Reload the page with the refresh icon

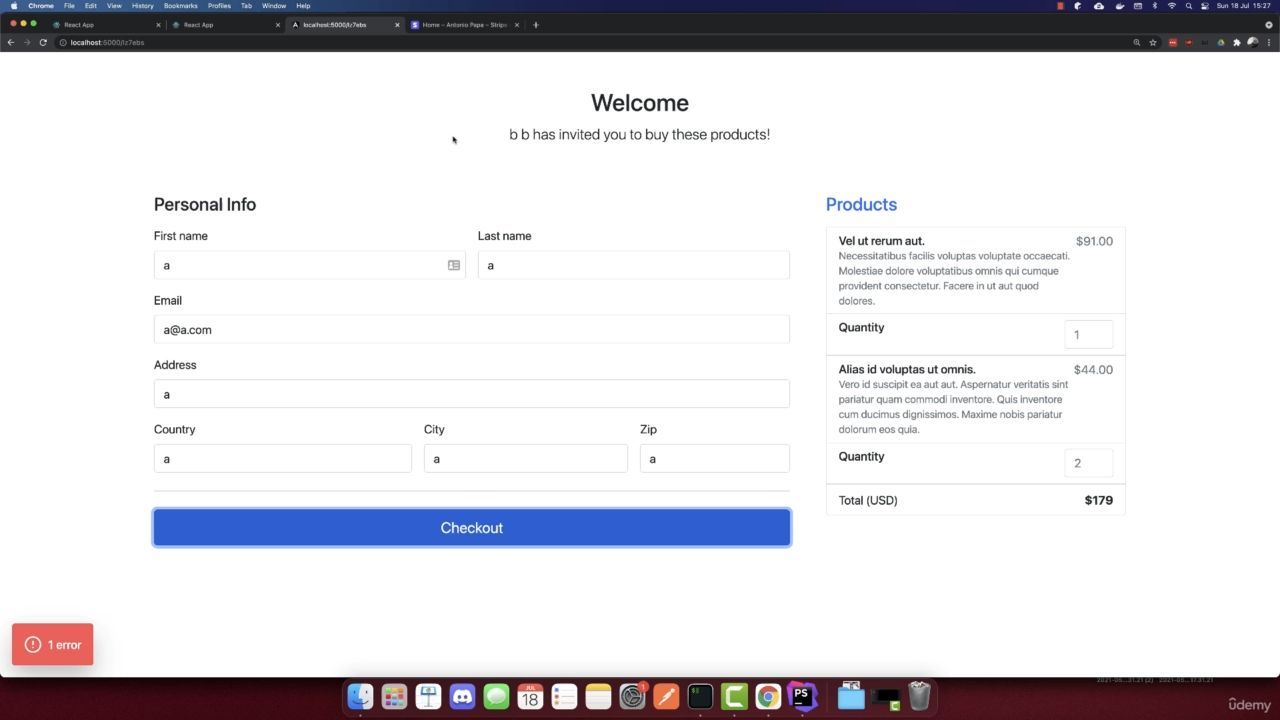[43, 42]
